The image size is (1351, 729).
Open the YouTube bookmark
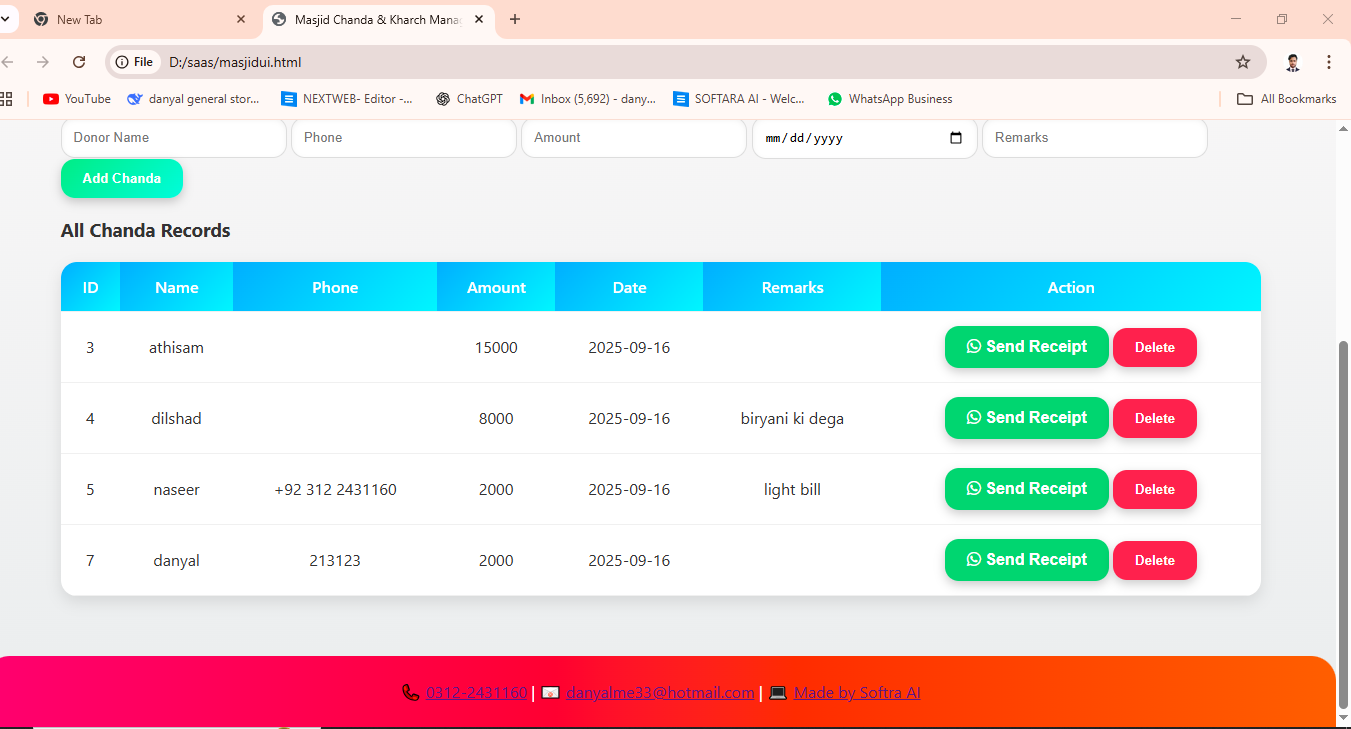click(77, 99)
